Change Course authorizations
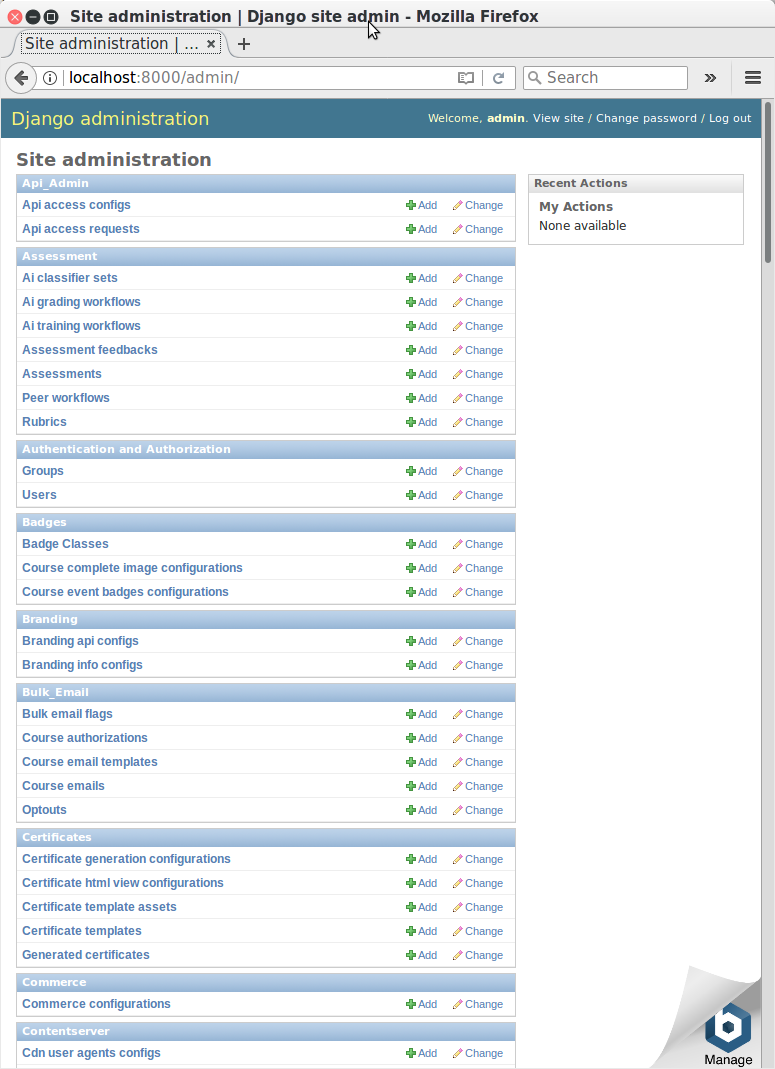Screen dimensions: 775x1069 pos(478,738)
